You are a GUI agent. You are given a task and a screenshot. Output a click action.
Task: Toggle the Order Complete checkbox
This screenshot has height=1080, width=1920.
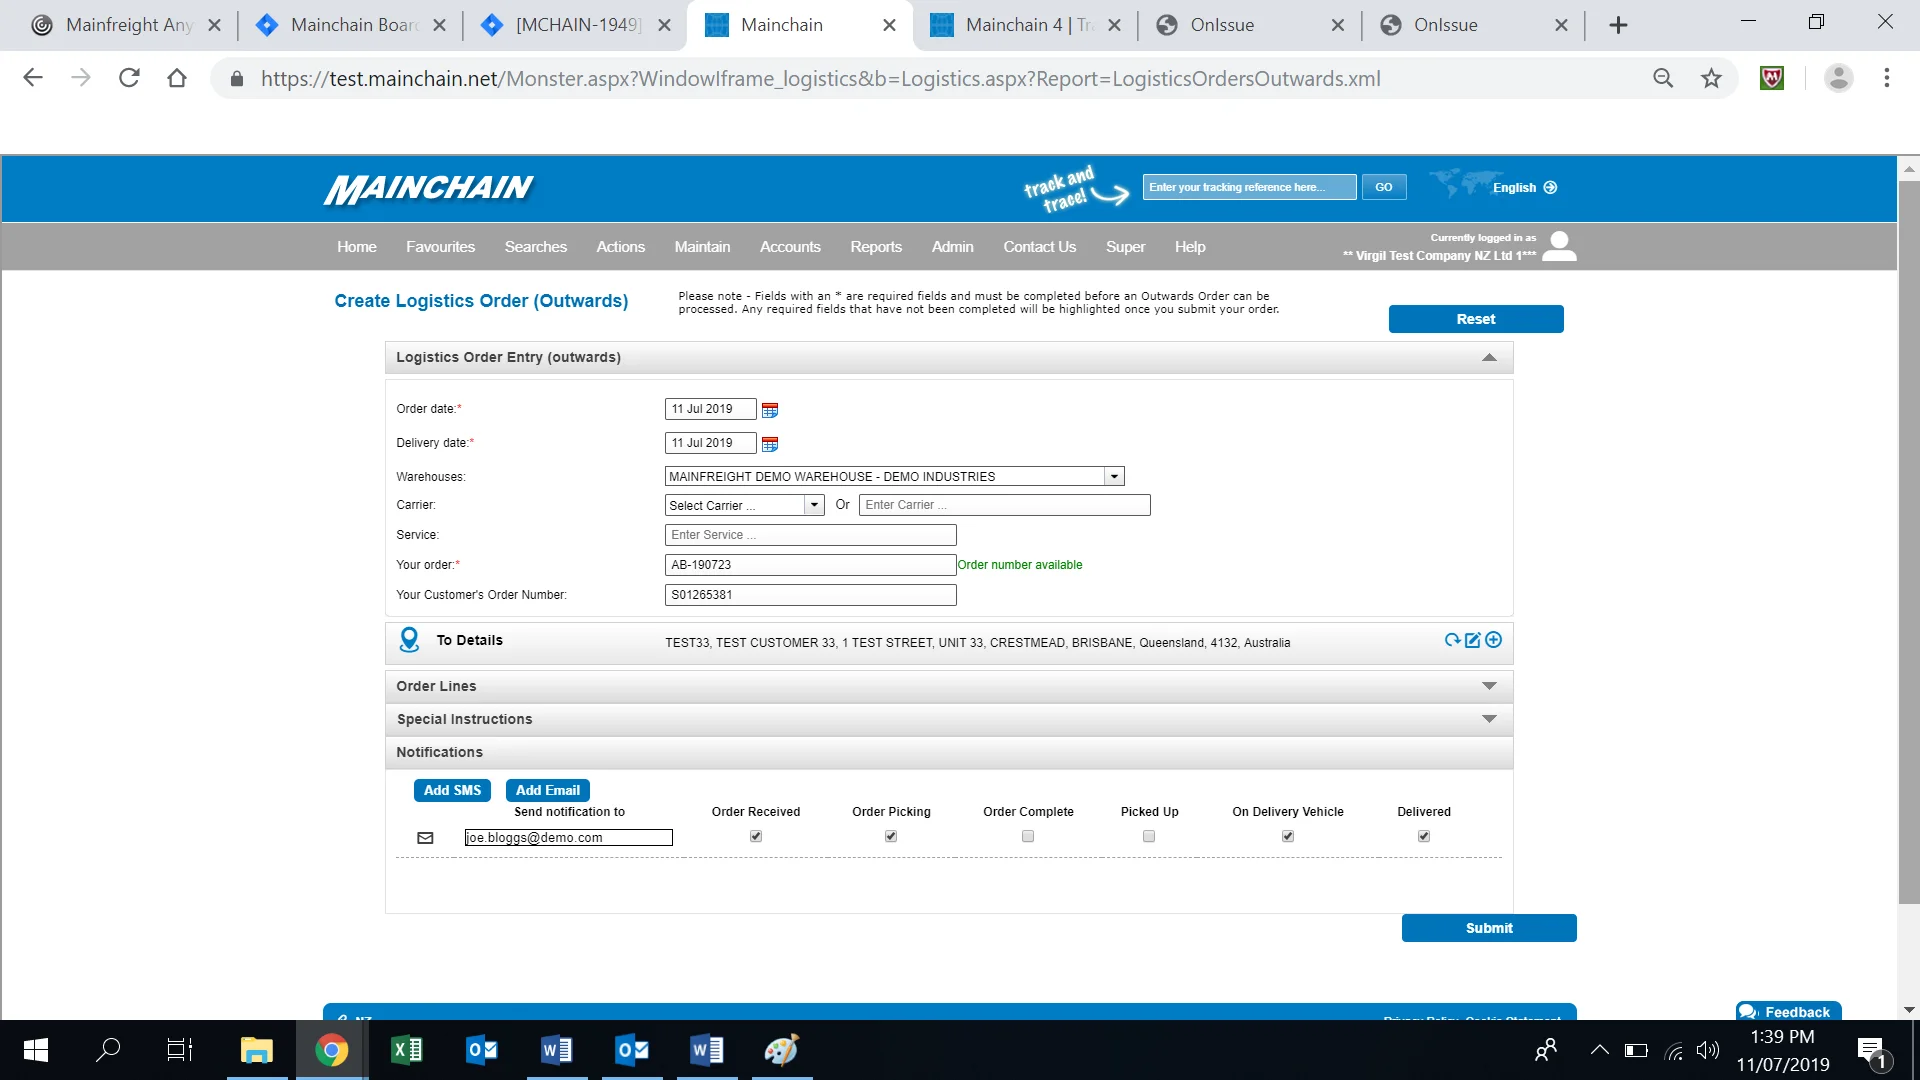point(1027,835)
